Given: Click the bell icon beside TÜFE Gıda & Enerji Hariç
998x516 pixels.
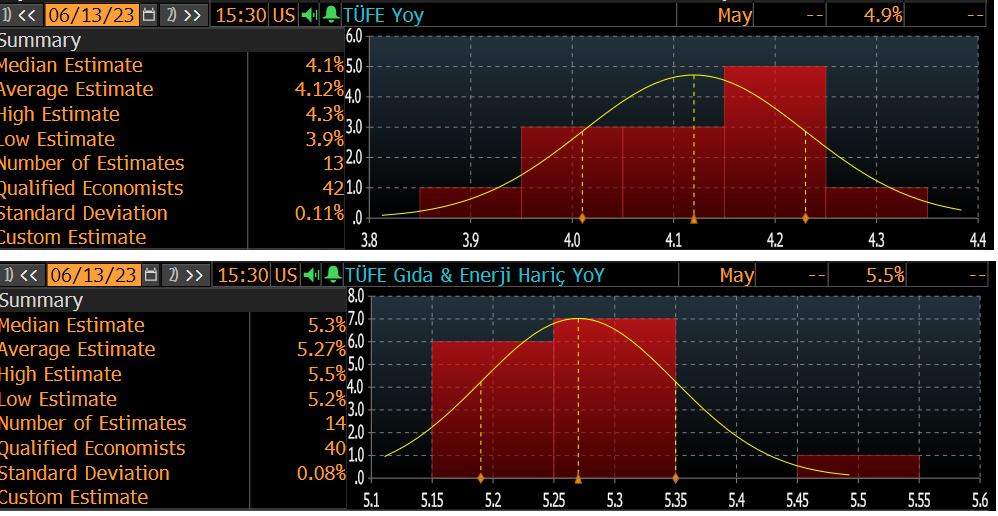Looking at the screenshot, I should pyautogui.click(x=332, y=275).
